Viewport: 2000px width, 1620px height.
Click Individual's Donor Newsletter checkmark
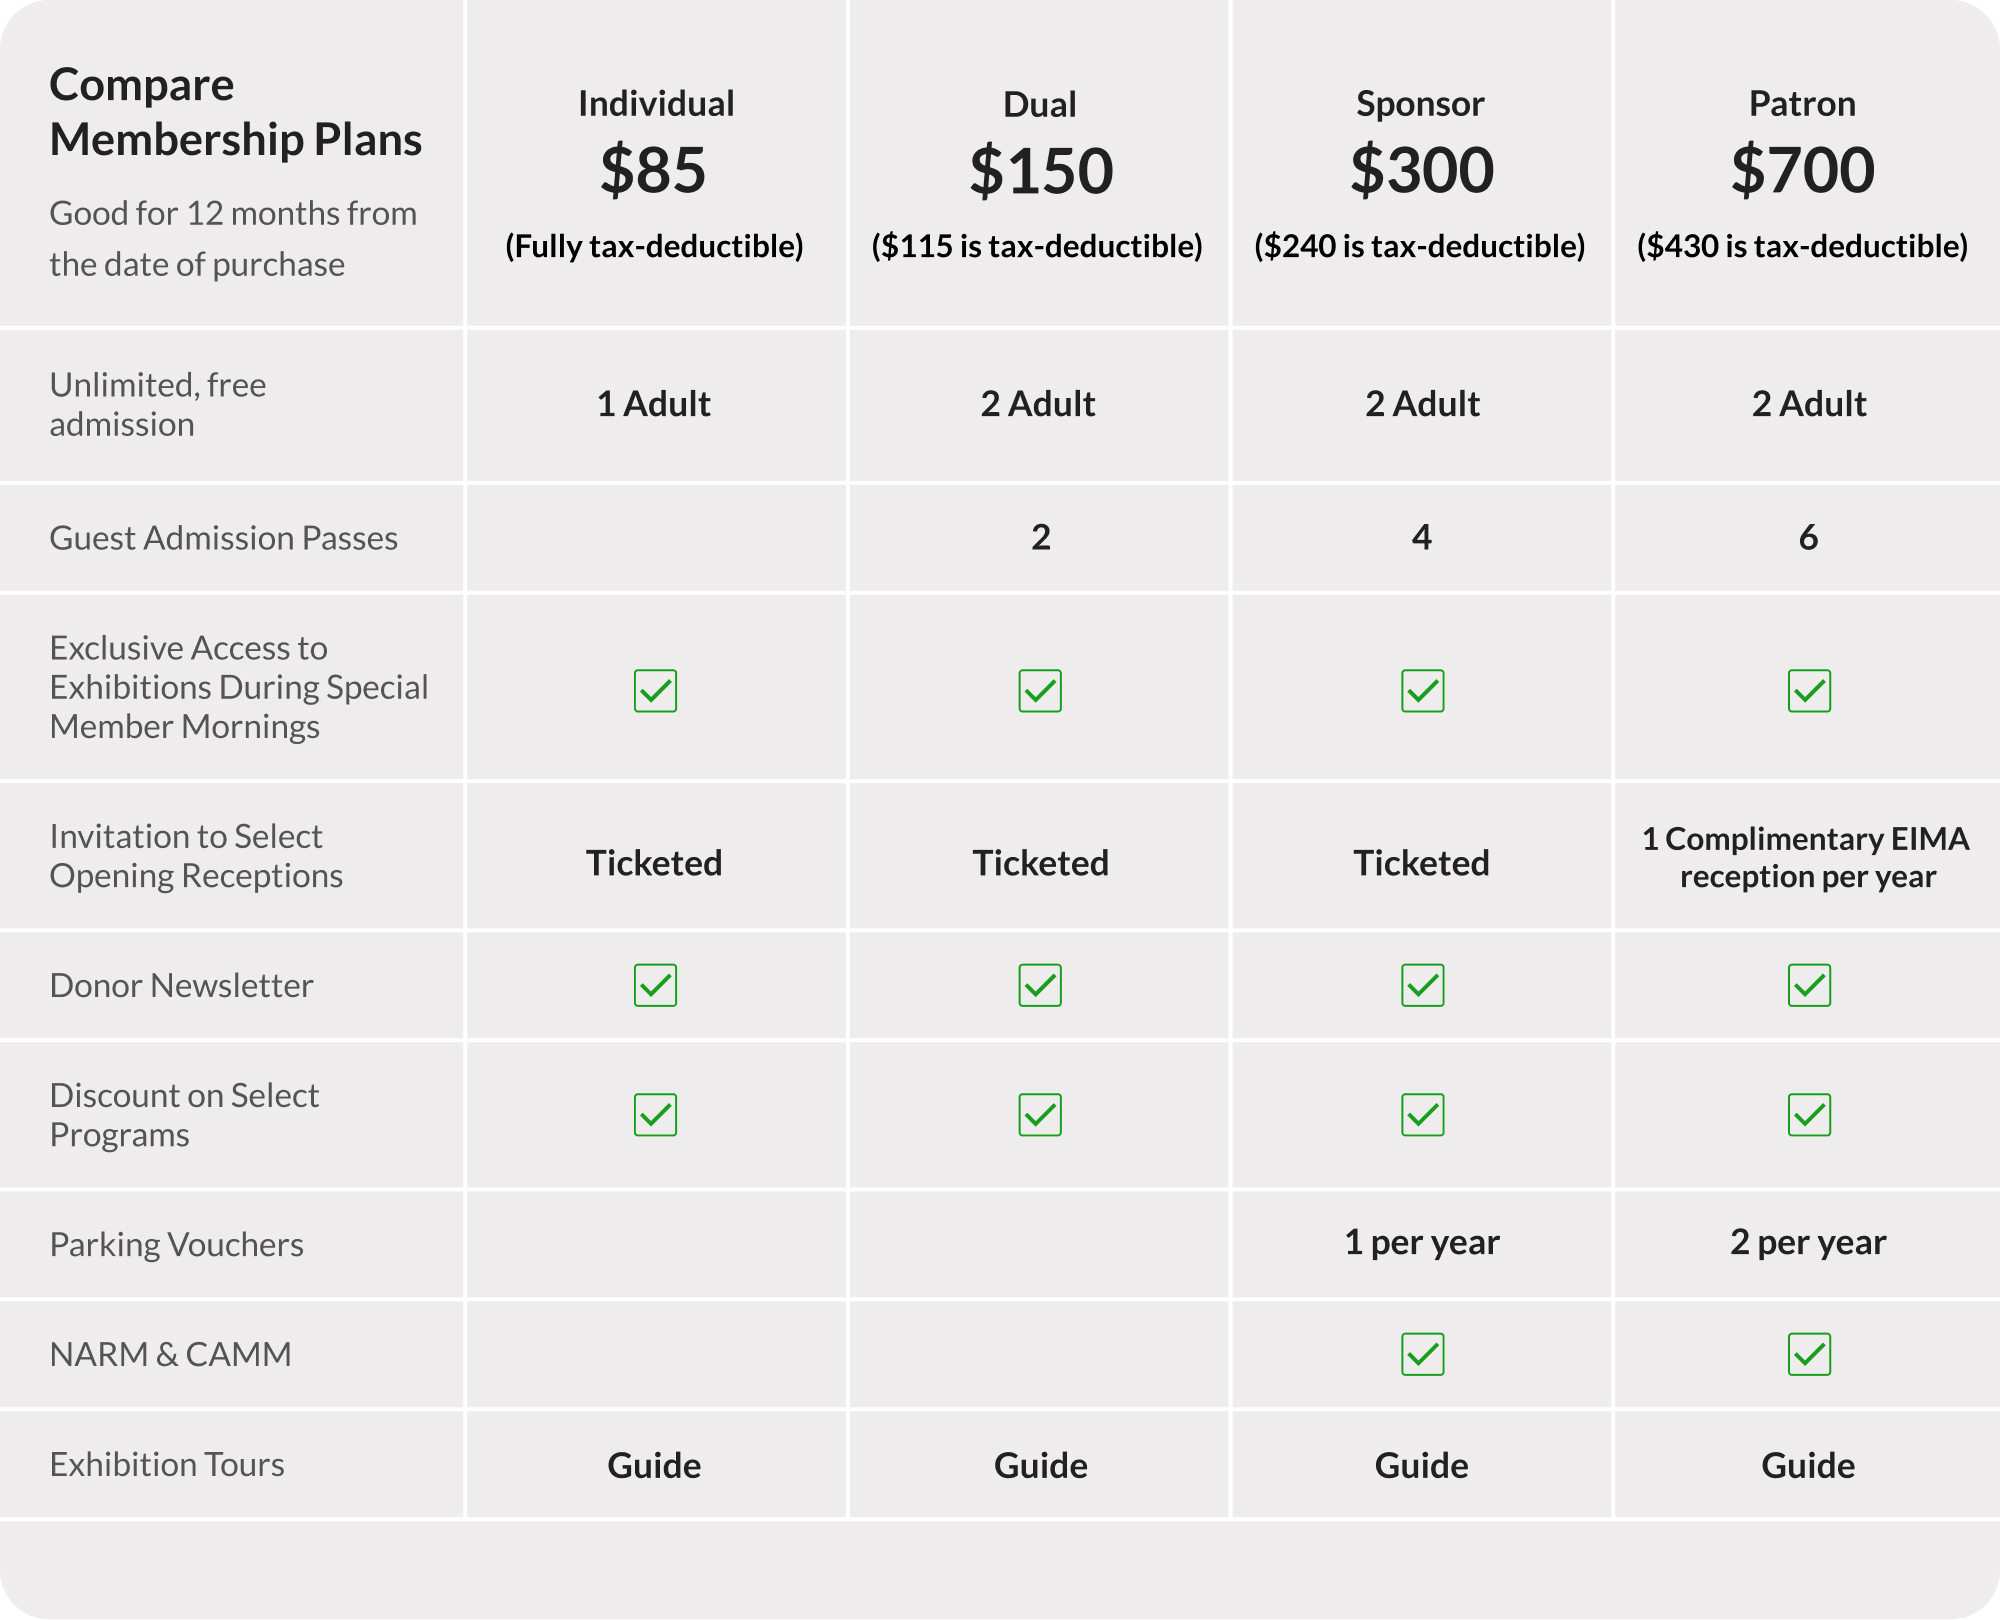click(x=655, y=985)
